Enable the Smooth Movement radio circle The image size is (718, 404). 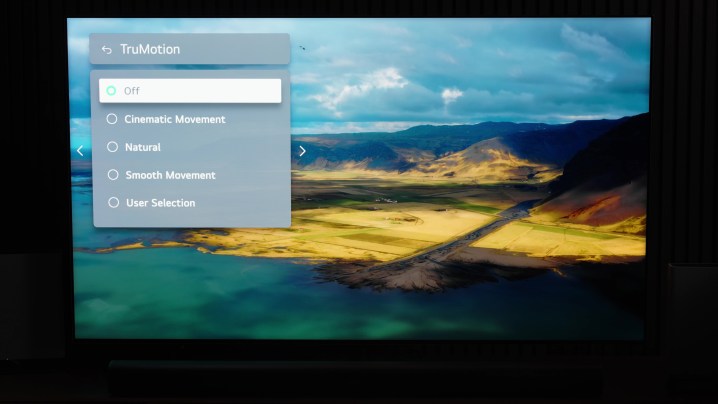pyautogui.click(x=112, y=175)
